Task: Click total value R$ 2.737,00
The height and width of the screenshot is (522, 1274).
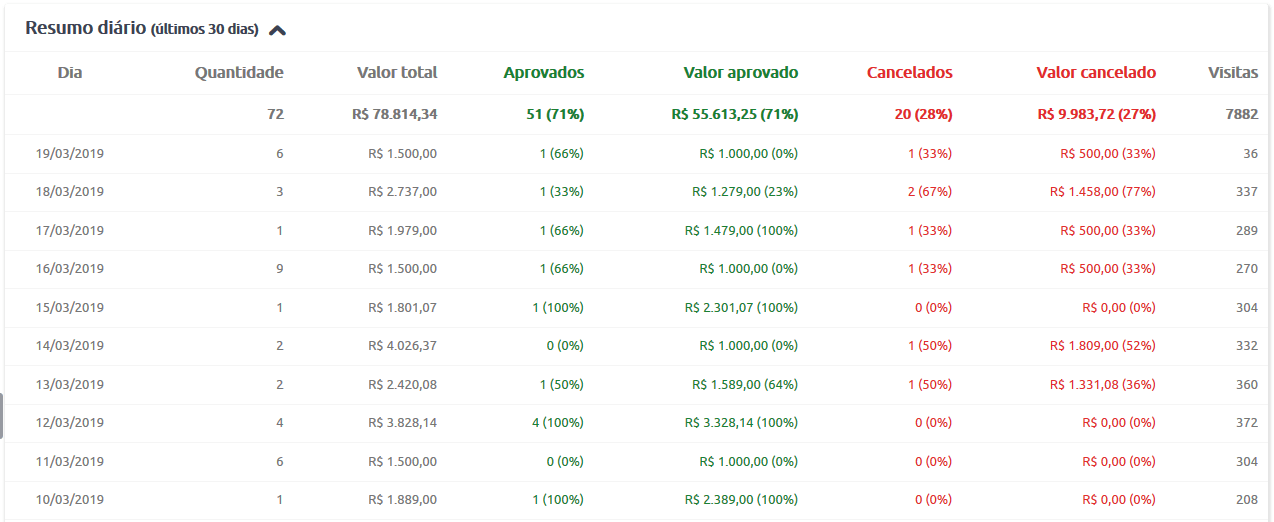Action: point(403,192)
